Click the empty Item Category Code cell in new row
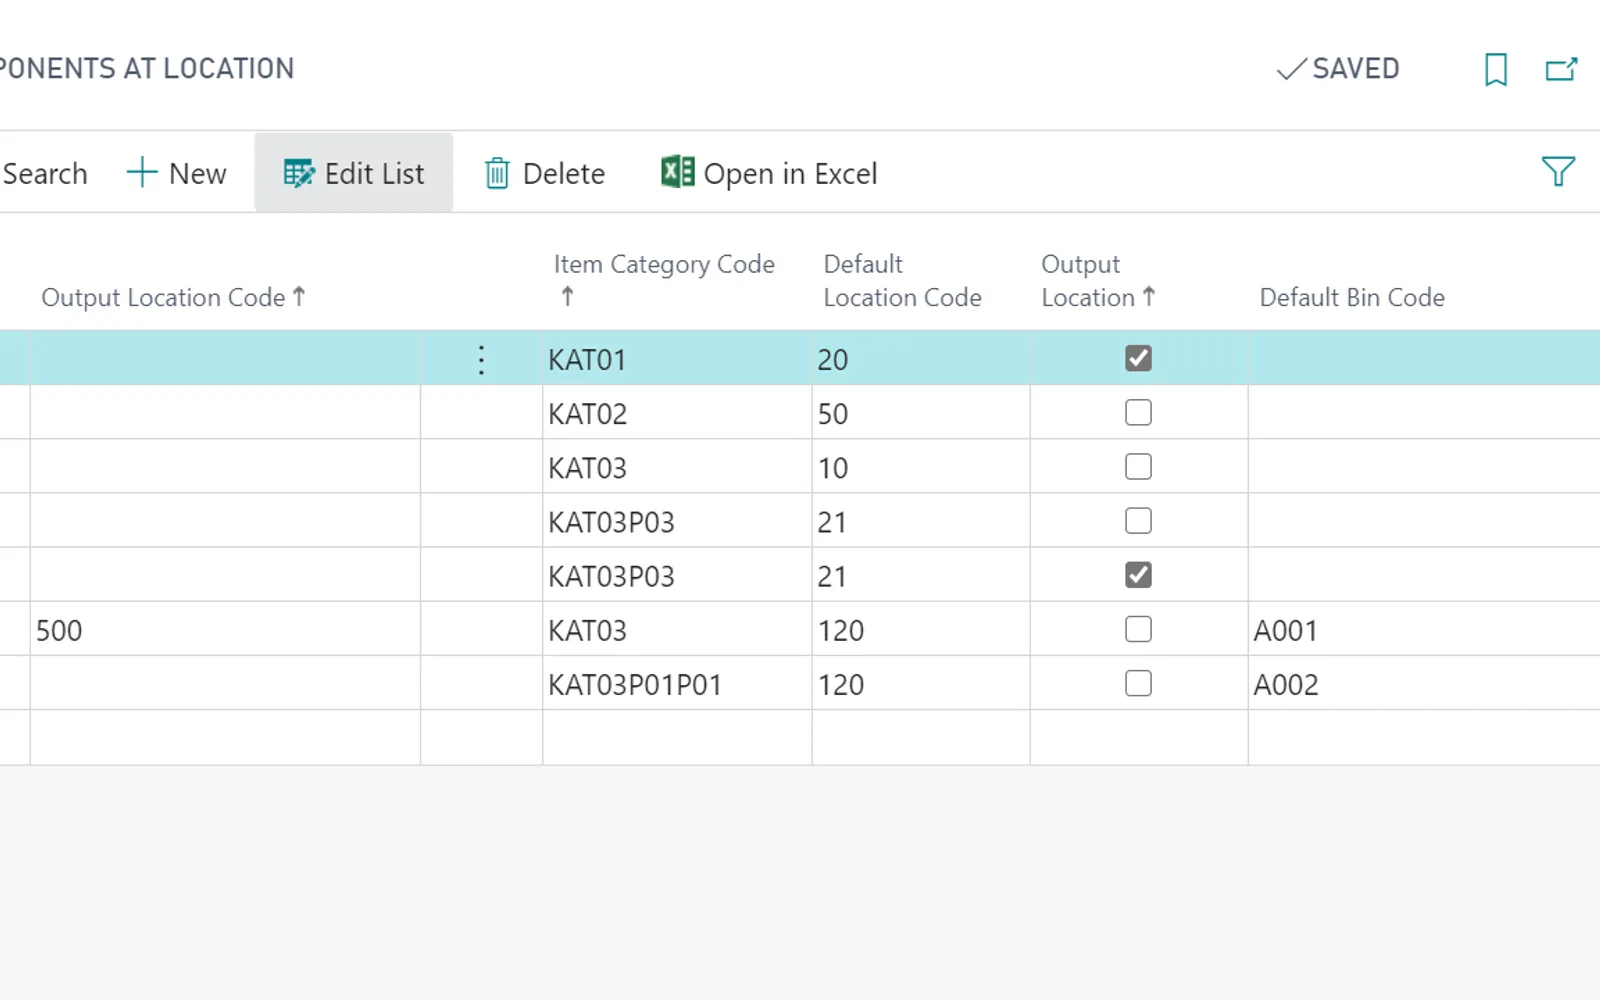Screen dimensions: 1600x1000 677,738
